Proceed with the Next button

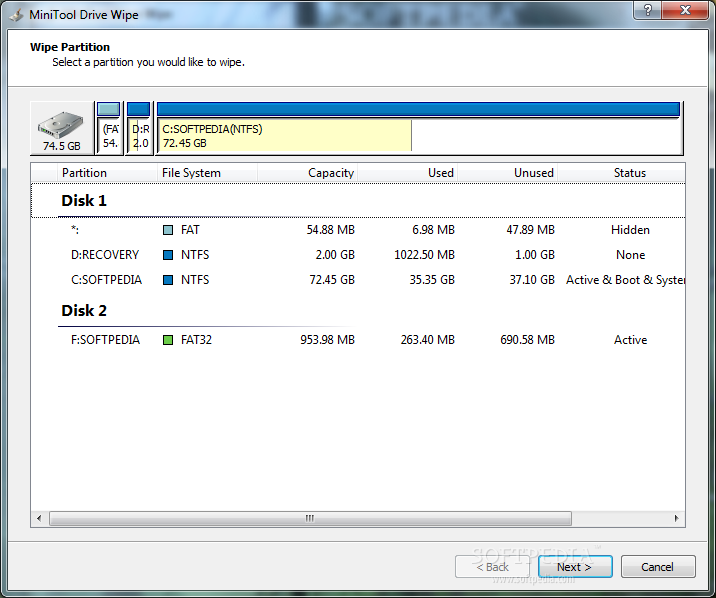(575, 567)
